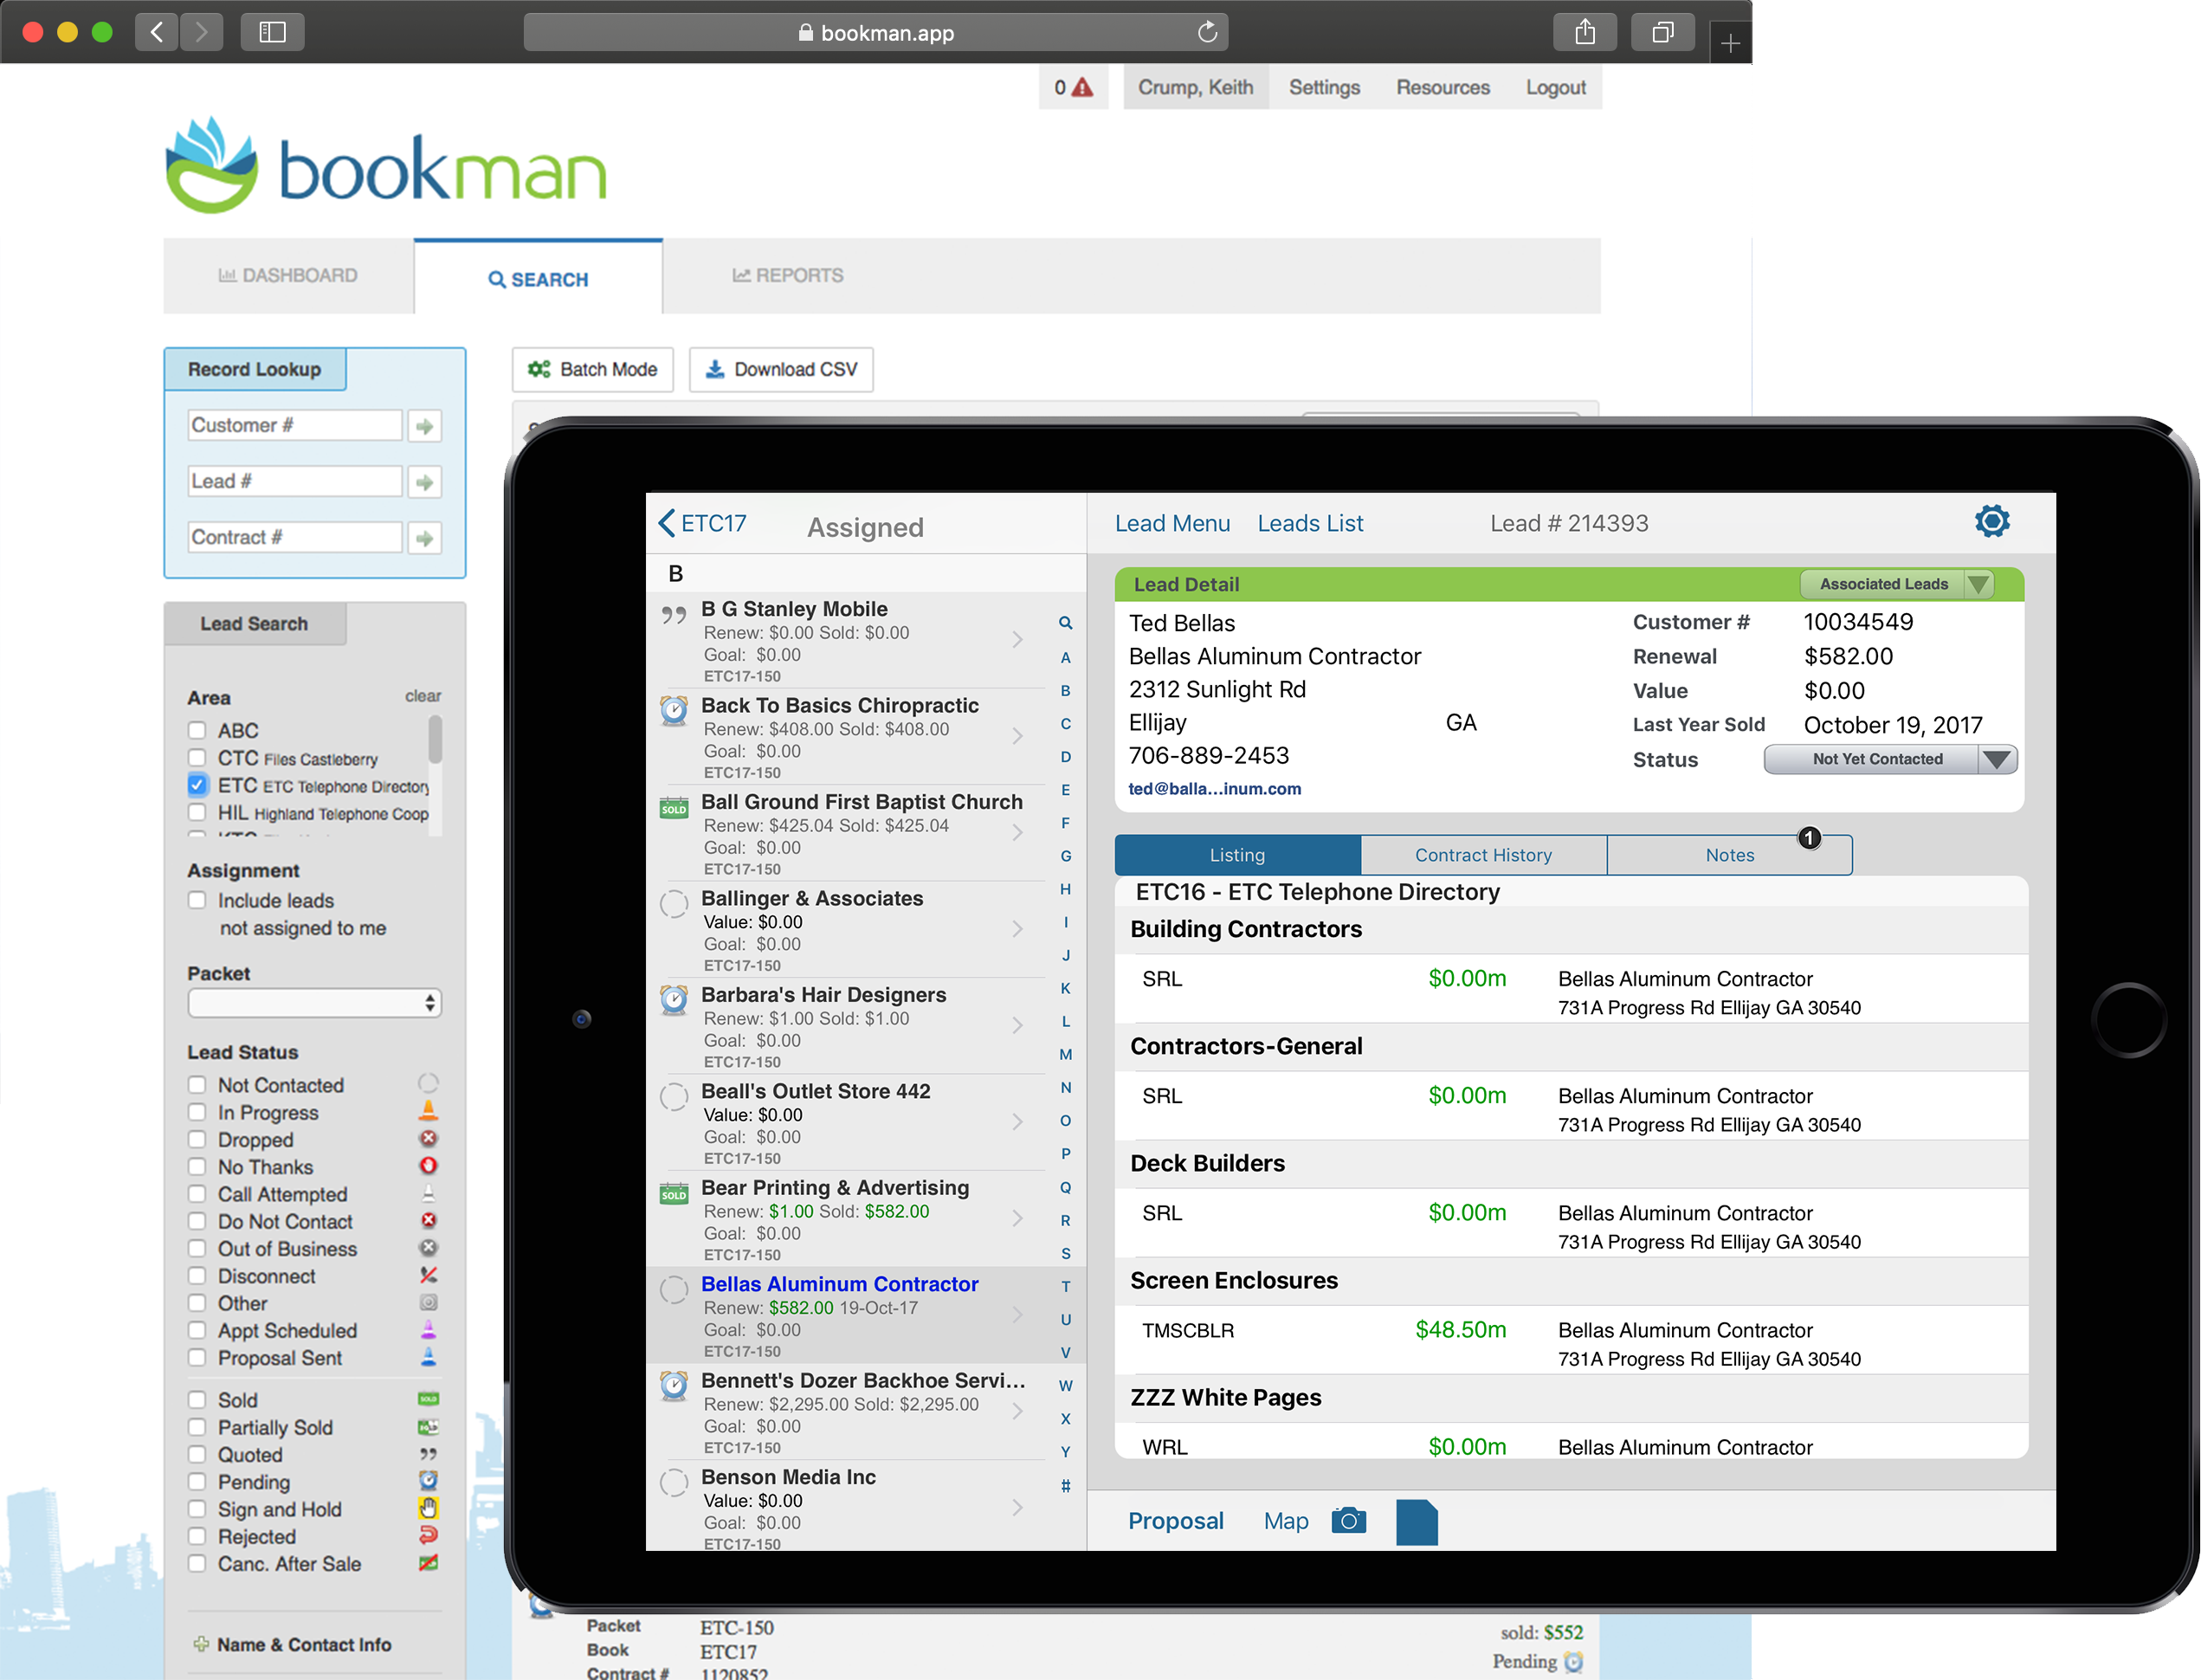Switch to the Contract History tab

pos(1482,855)
